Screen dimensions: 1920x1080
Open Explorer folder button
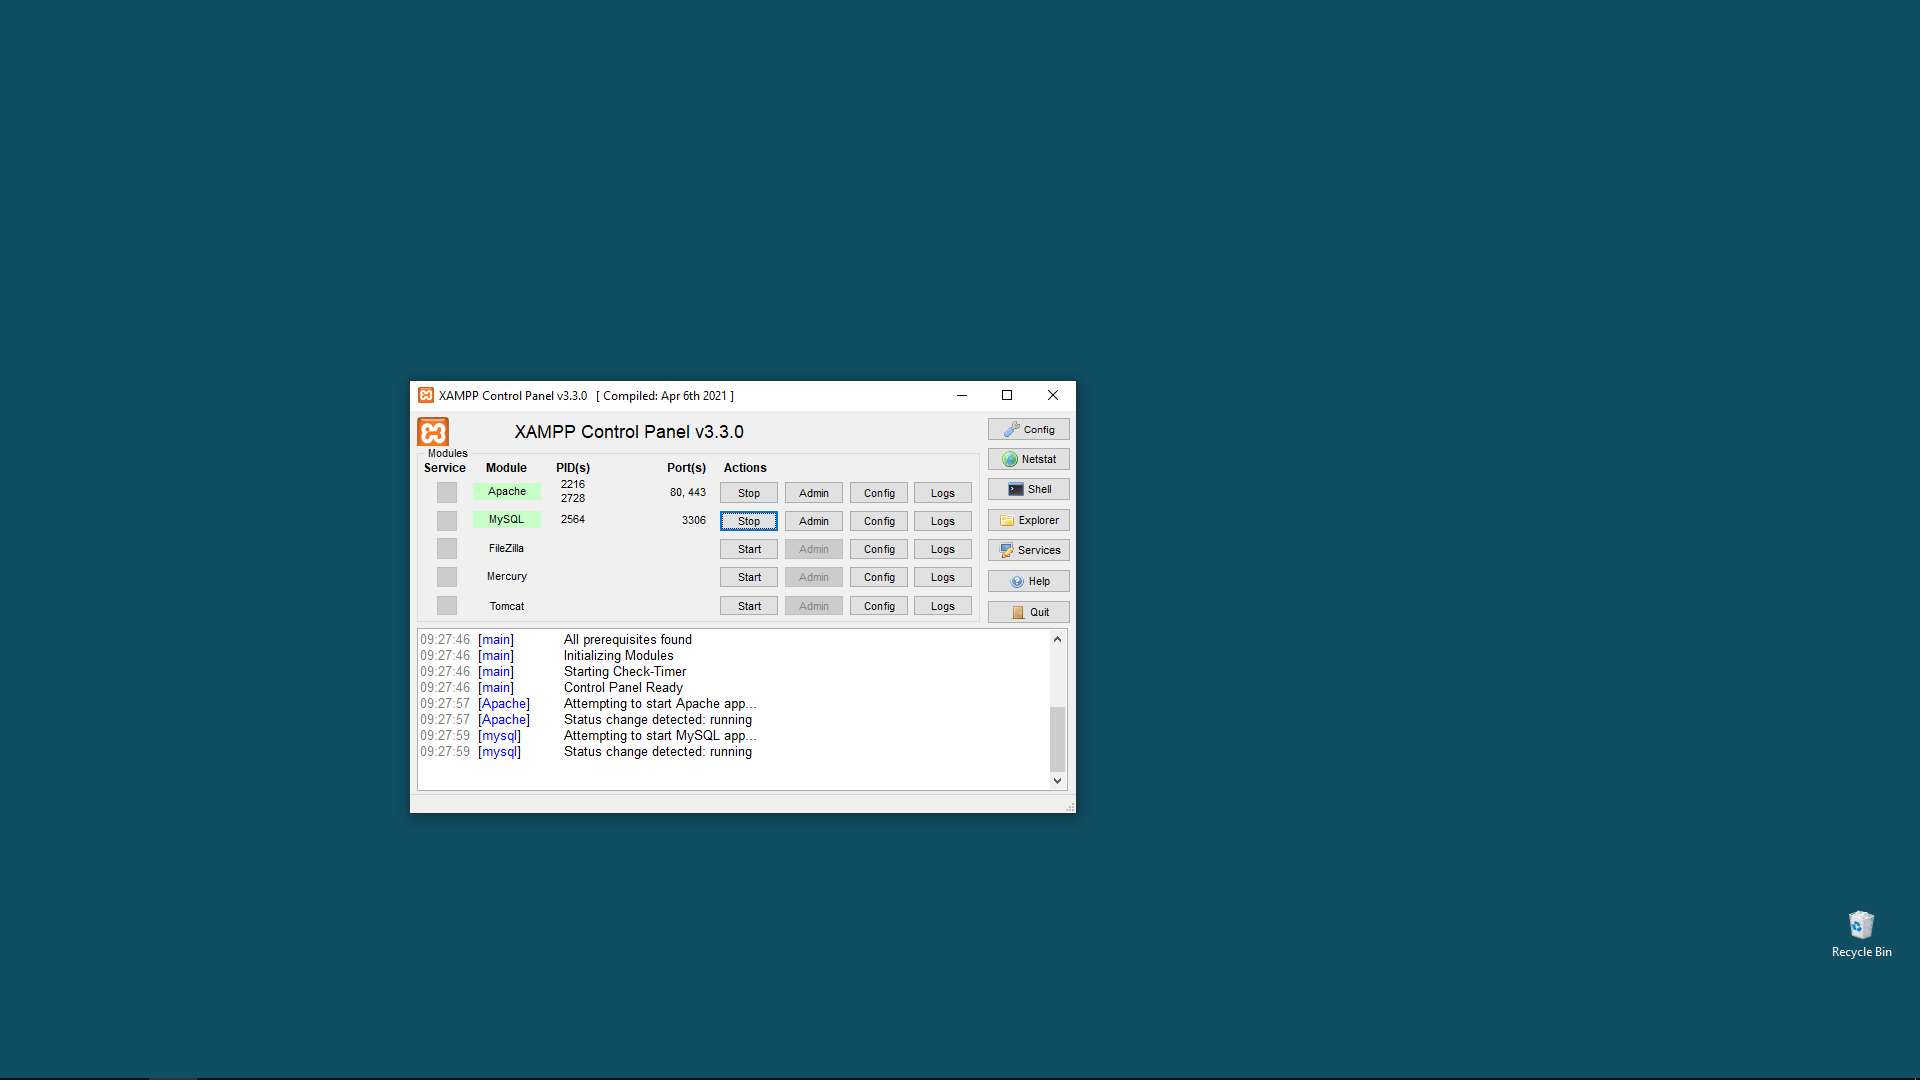coord(1028,520)
